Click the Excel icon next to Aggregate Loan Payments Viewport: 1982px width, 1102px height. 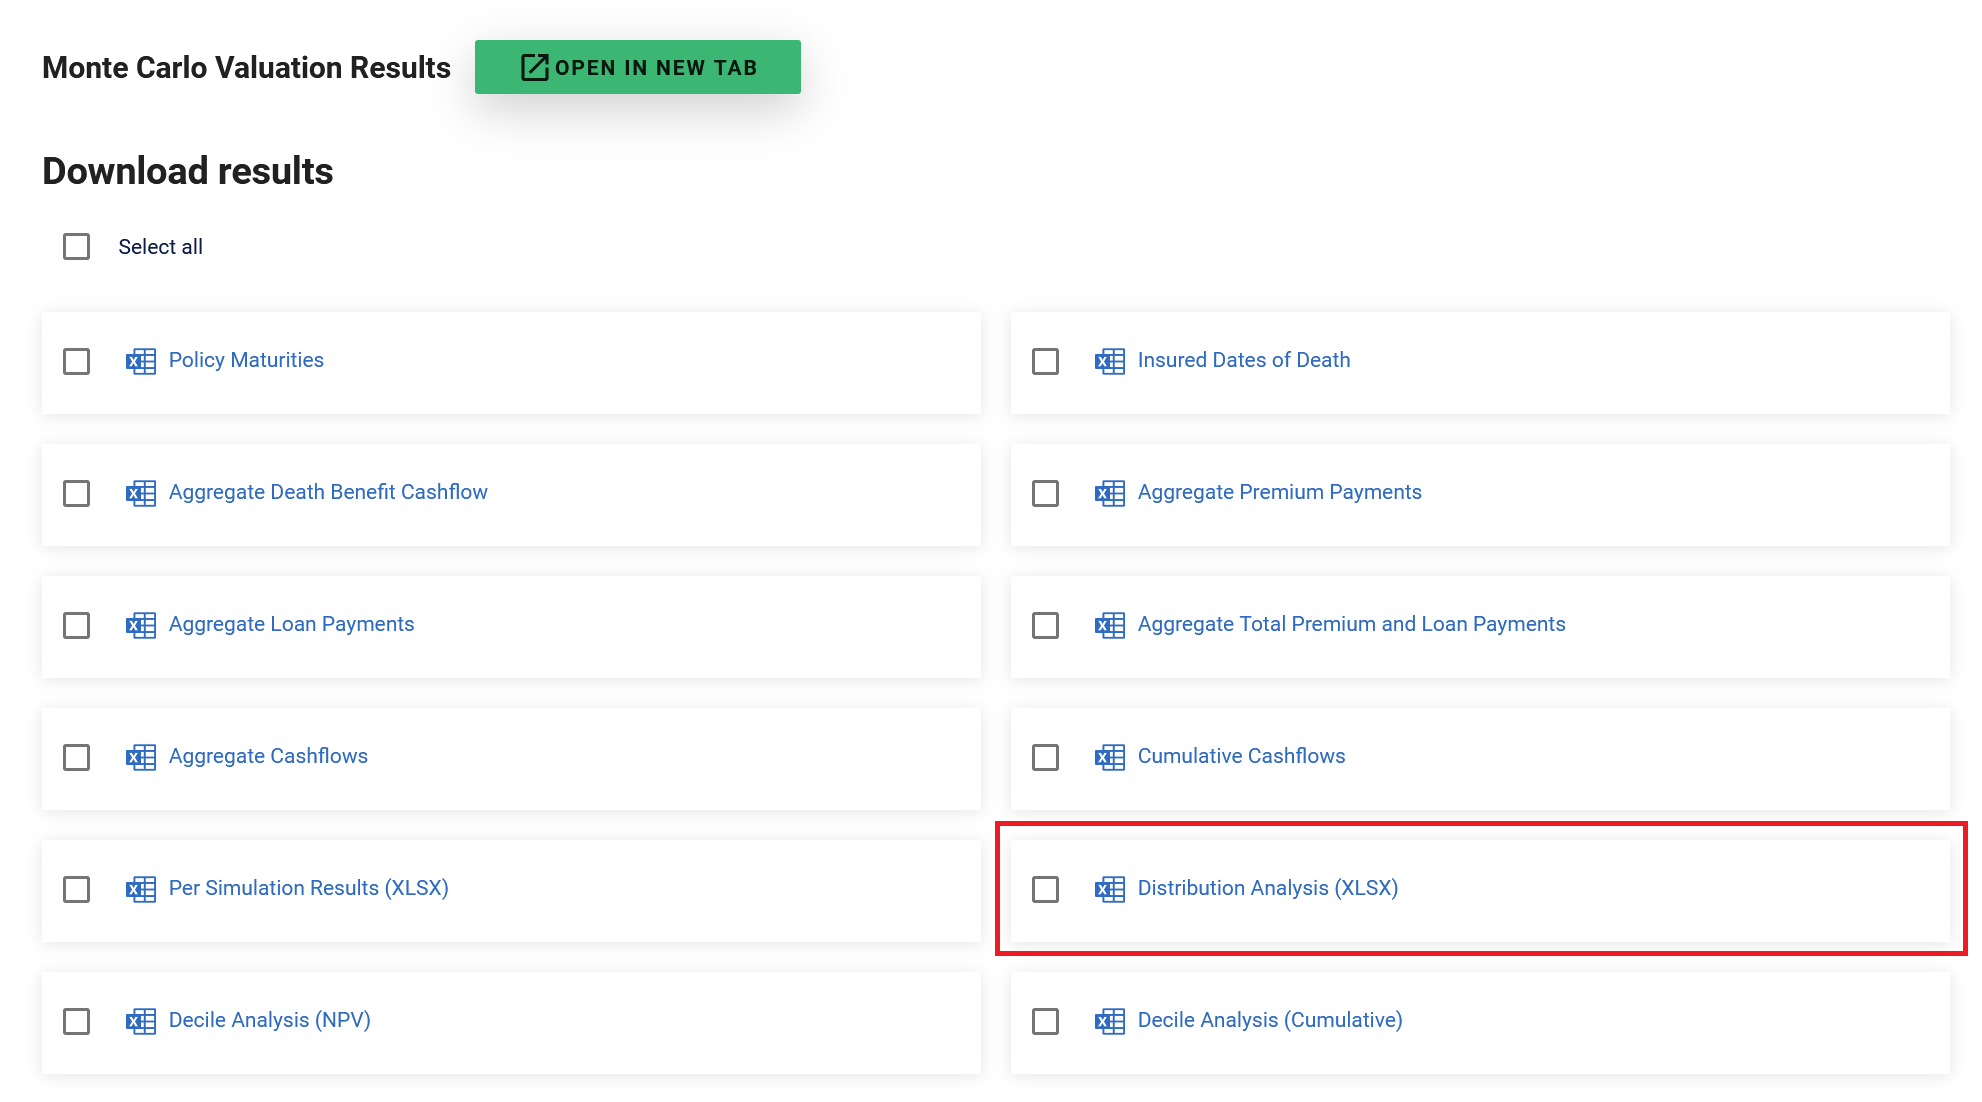[140, 625]
